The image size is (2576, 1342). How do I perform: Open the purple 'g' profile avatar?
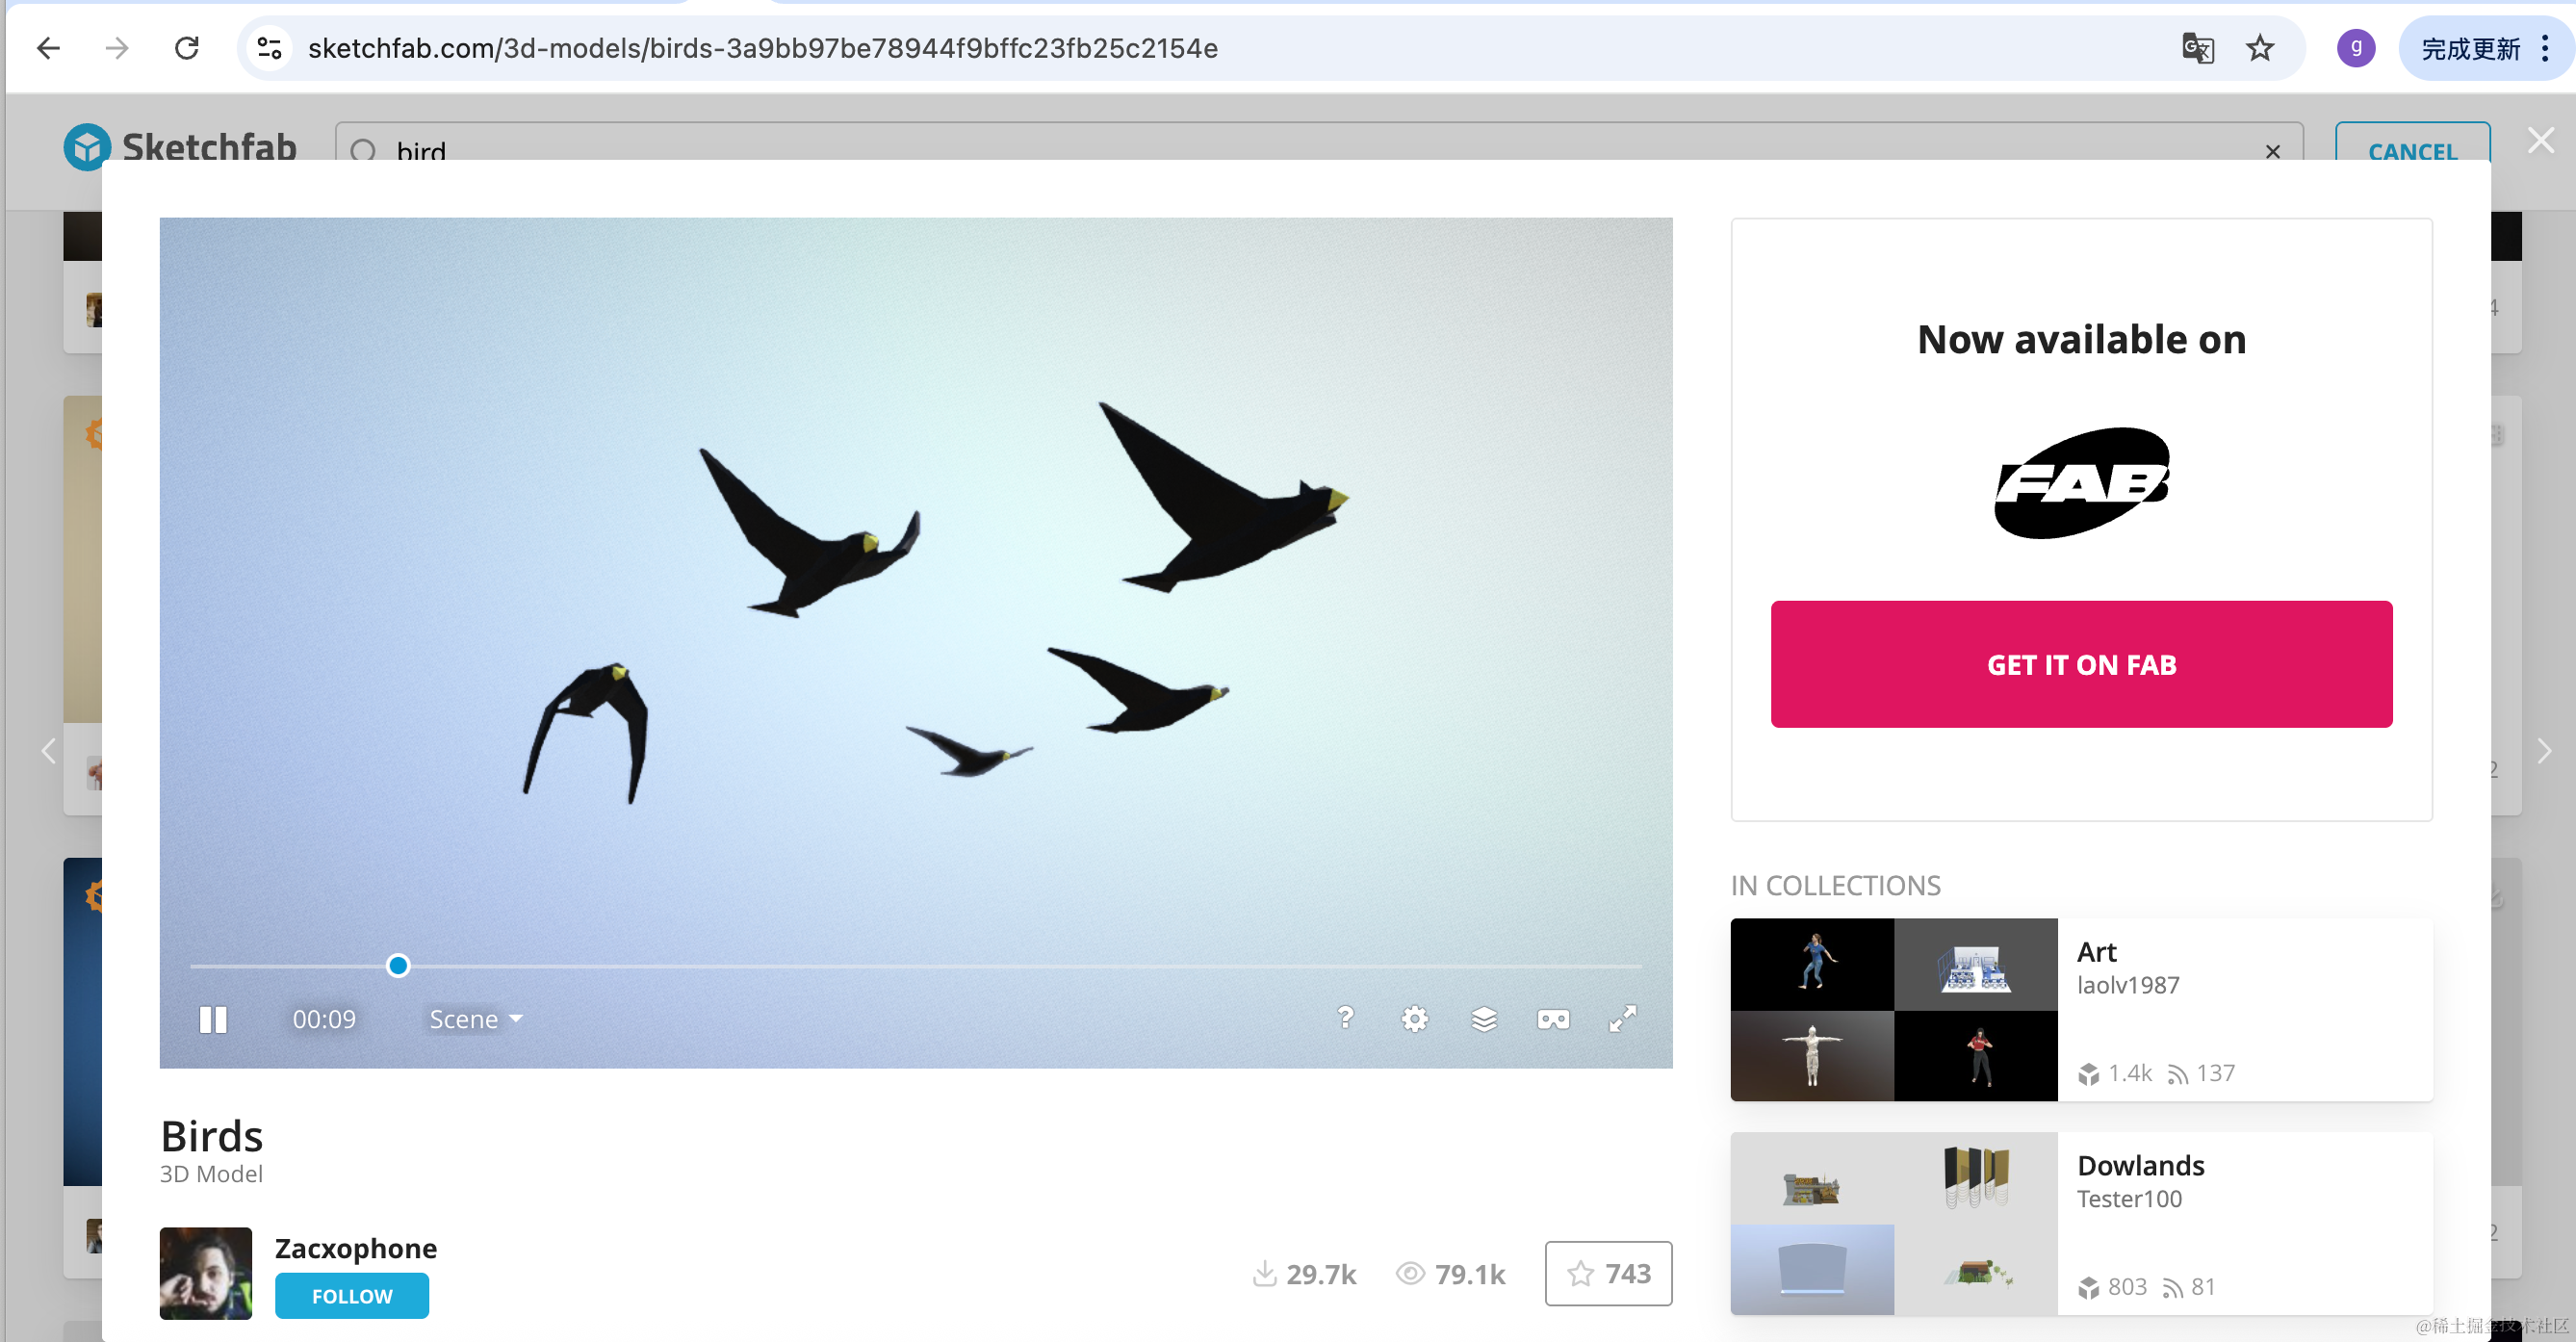click(2356, 48)
